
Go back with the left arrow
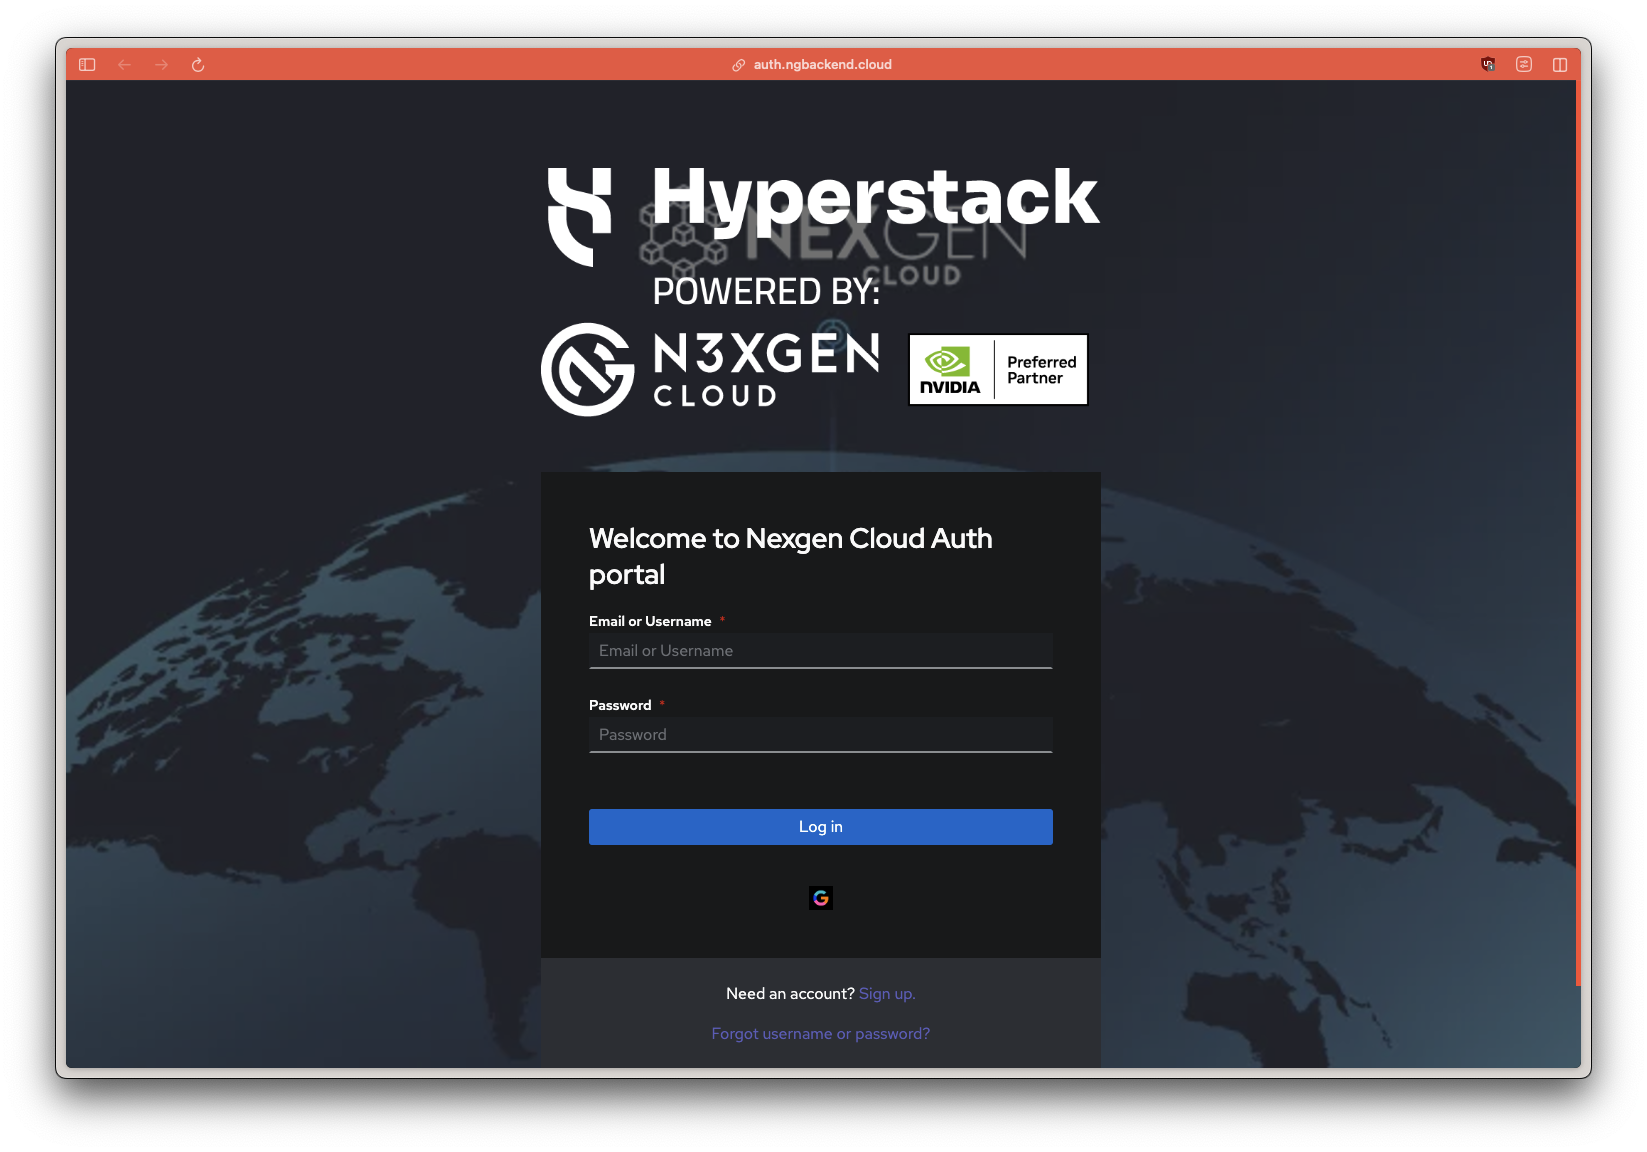[125, 65]
